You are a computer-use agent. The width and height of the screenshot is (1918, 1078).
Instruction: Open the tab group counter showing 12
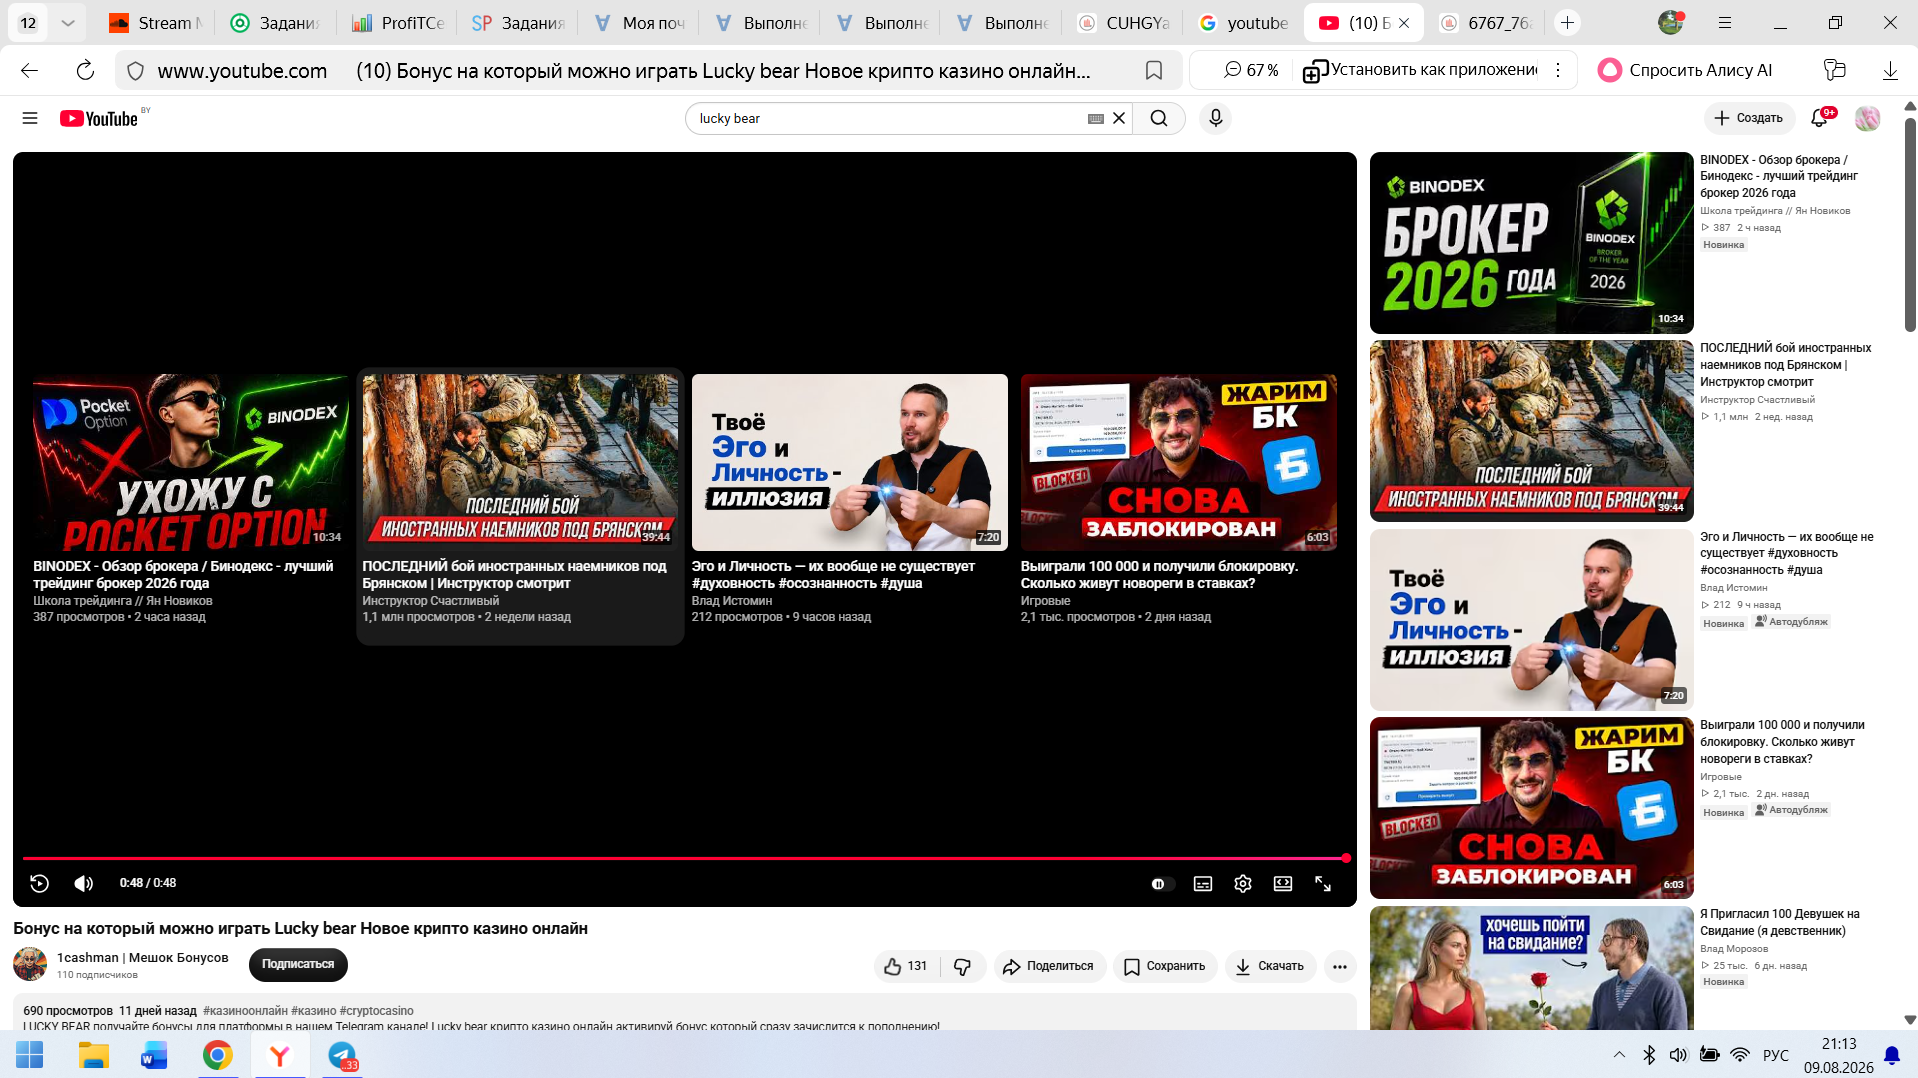tap(28, 23)
